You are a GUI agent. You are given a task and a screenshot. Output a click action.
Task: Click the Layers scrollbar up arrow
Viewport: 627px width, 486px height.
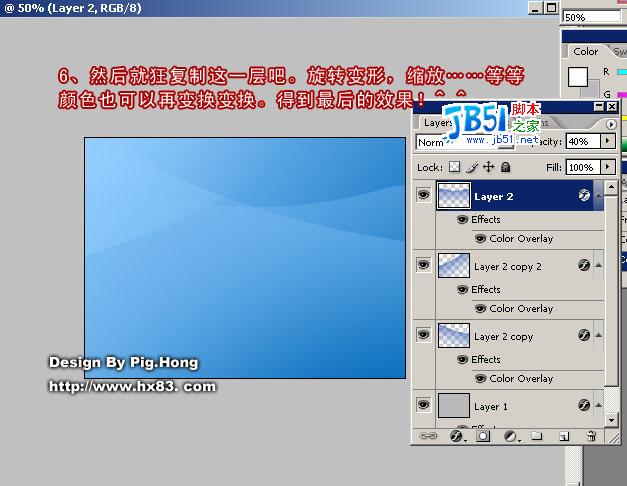coord(611,187)
